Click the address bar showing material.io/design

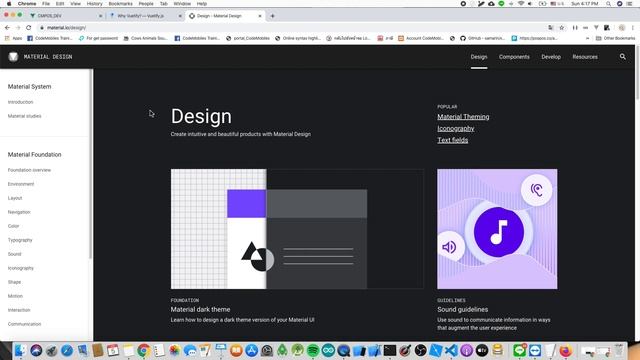coord(292,28)
